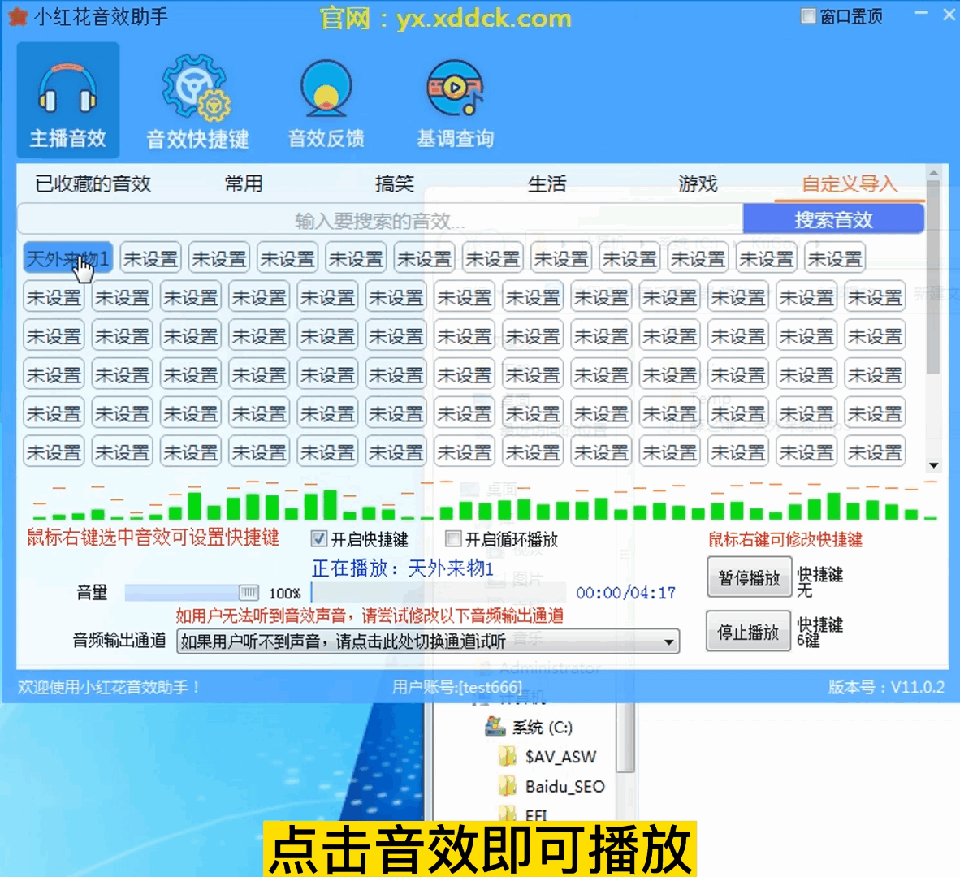This screenshot has width=960, height=877.
Task: Switch to the 搞笑 tab
Action: (x=394, y=183)
